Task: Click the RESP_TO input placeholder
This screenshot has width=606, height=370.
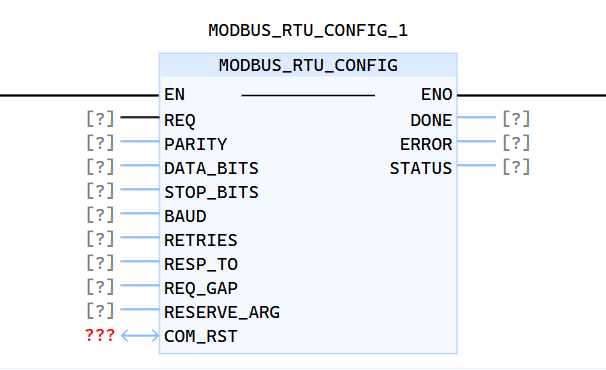Action: click(x=100, y=263)
